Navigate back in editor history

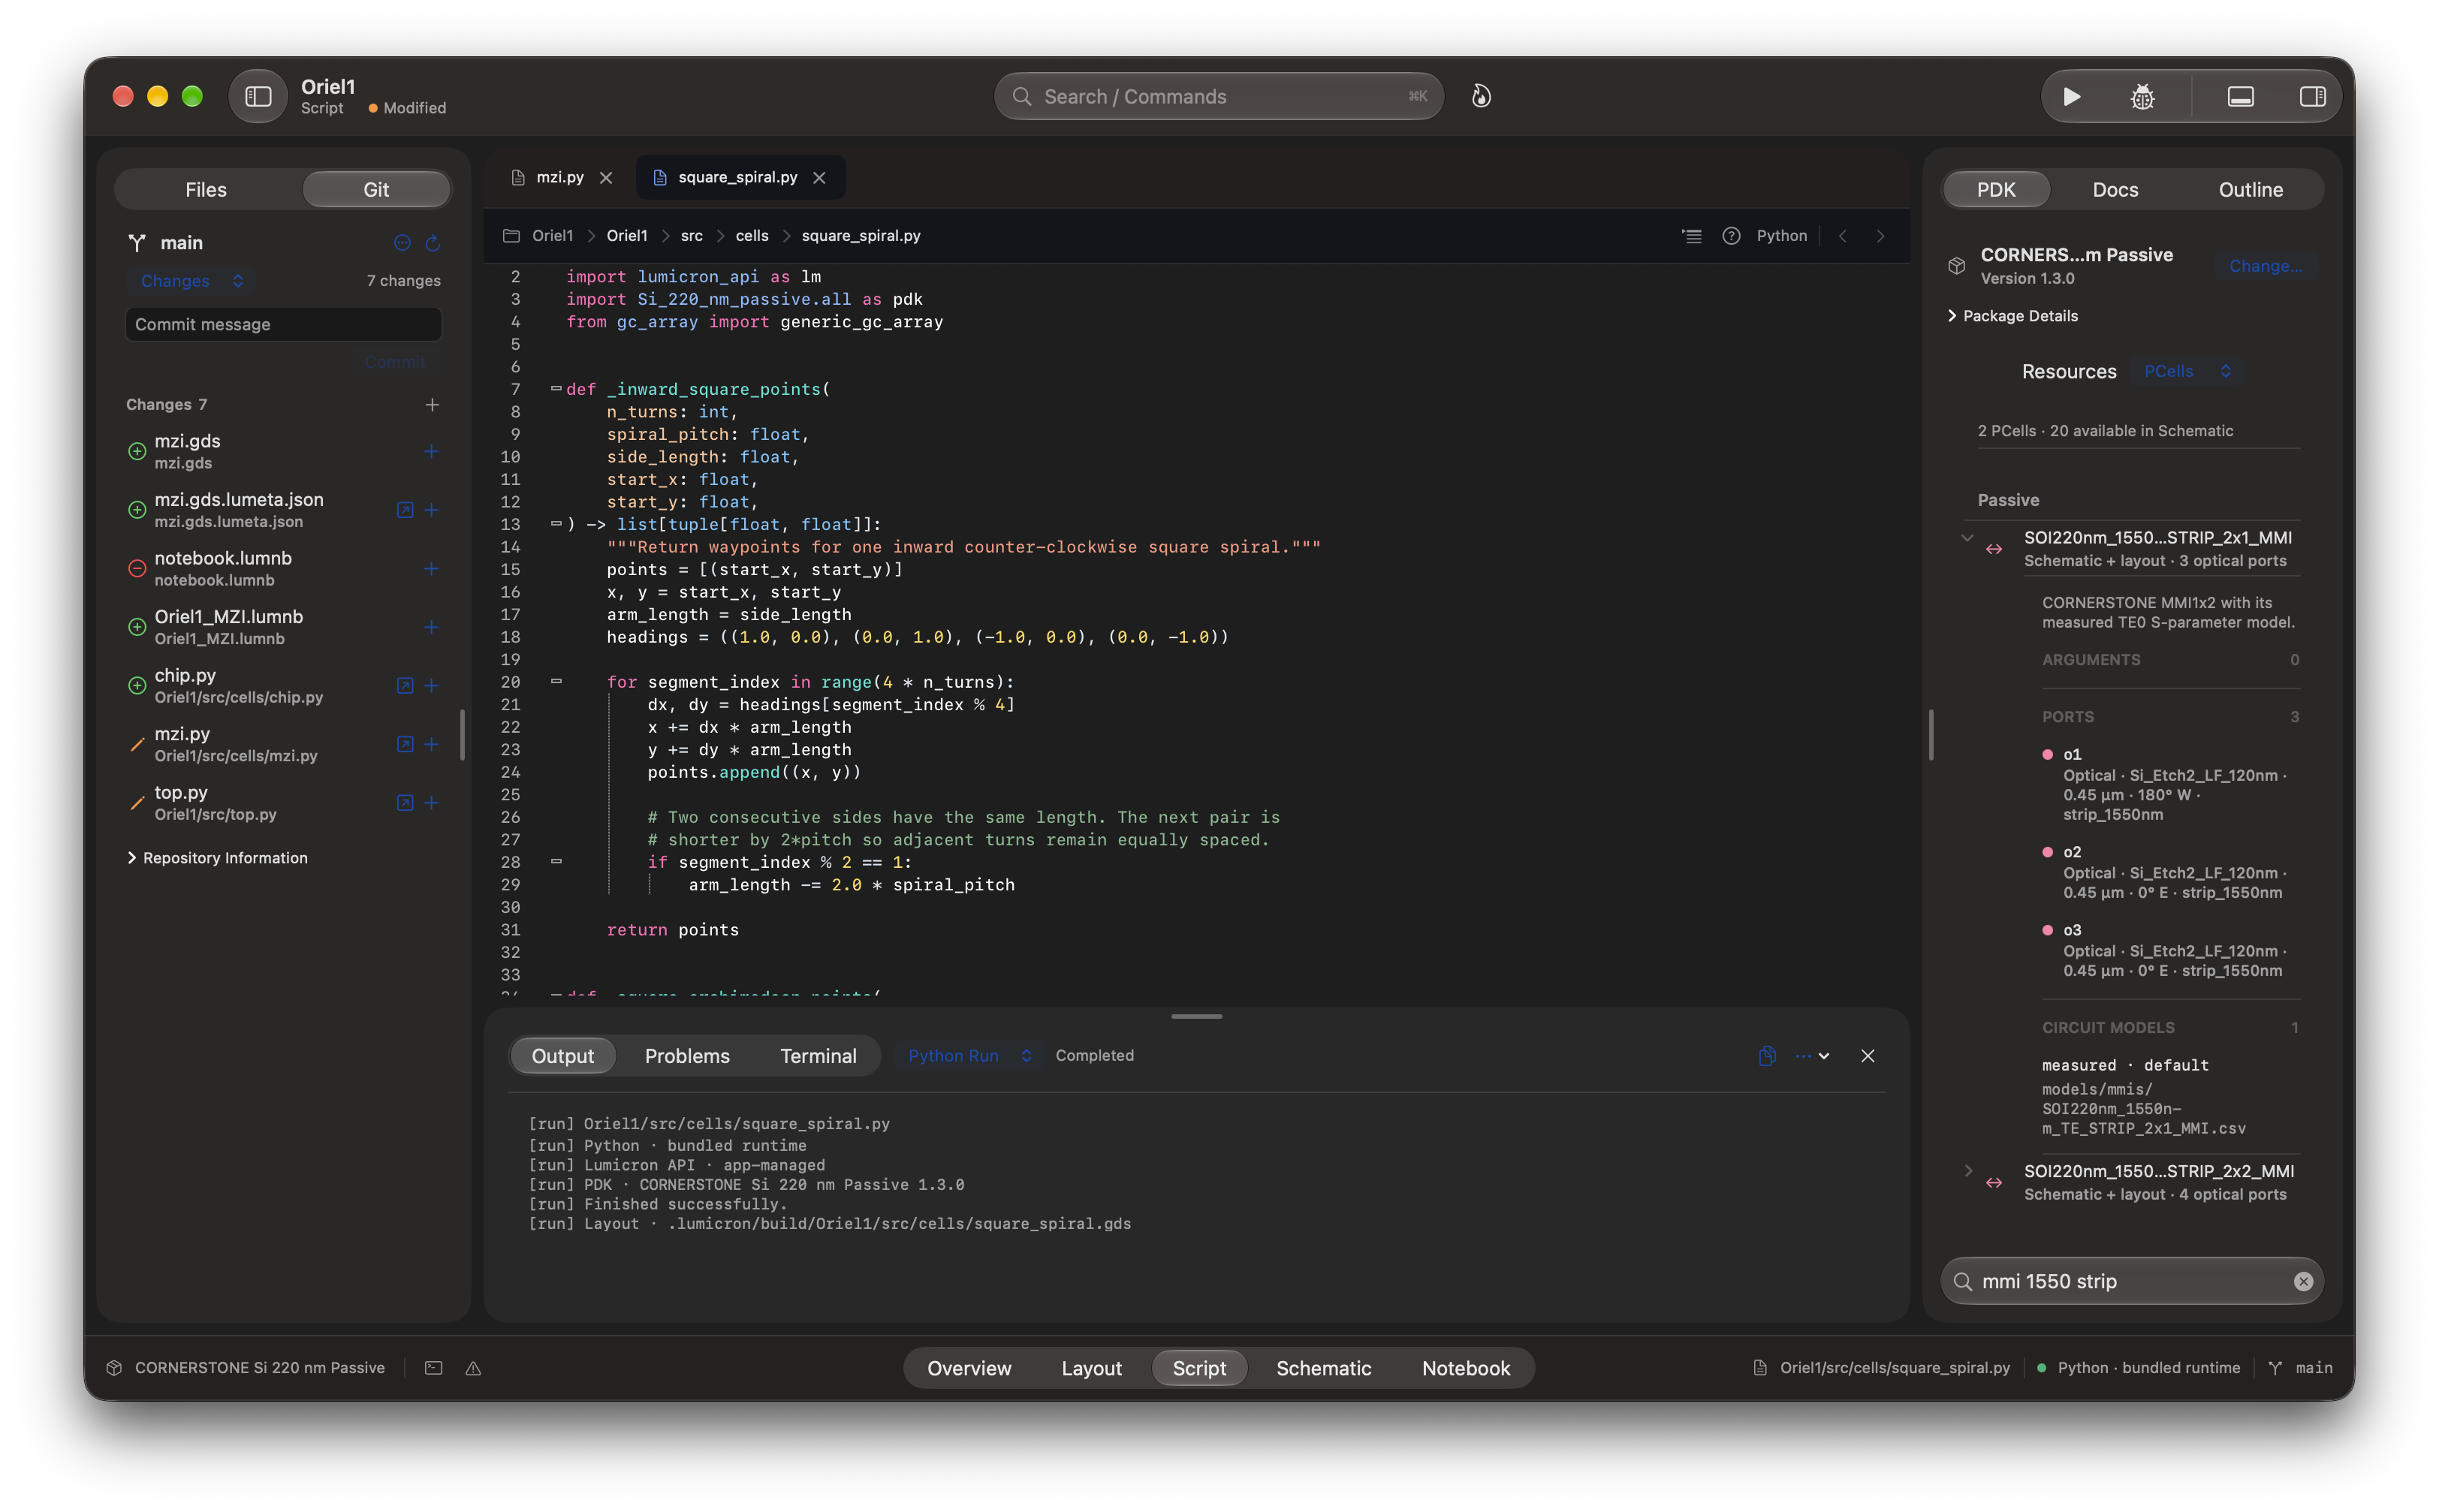click(x=1842, y=236)
